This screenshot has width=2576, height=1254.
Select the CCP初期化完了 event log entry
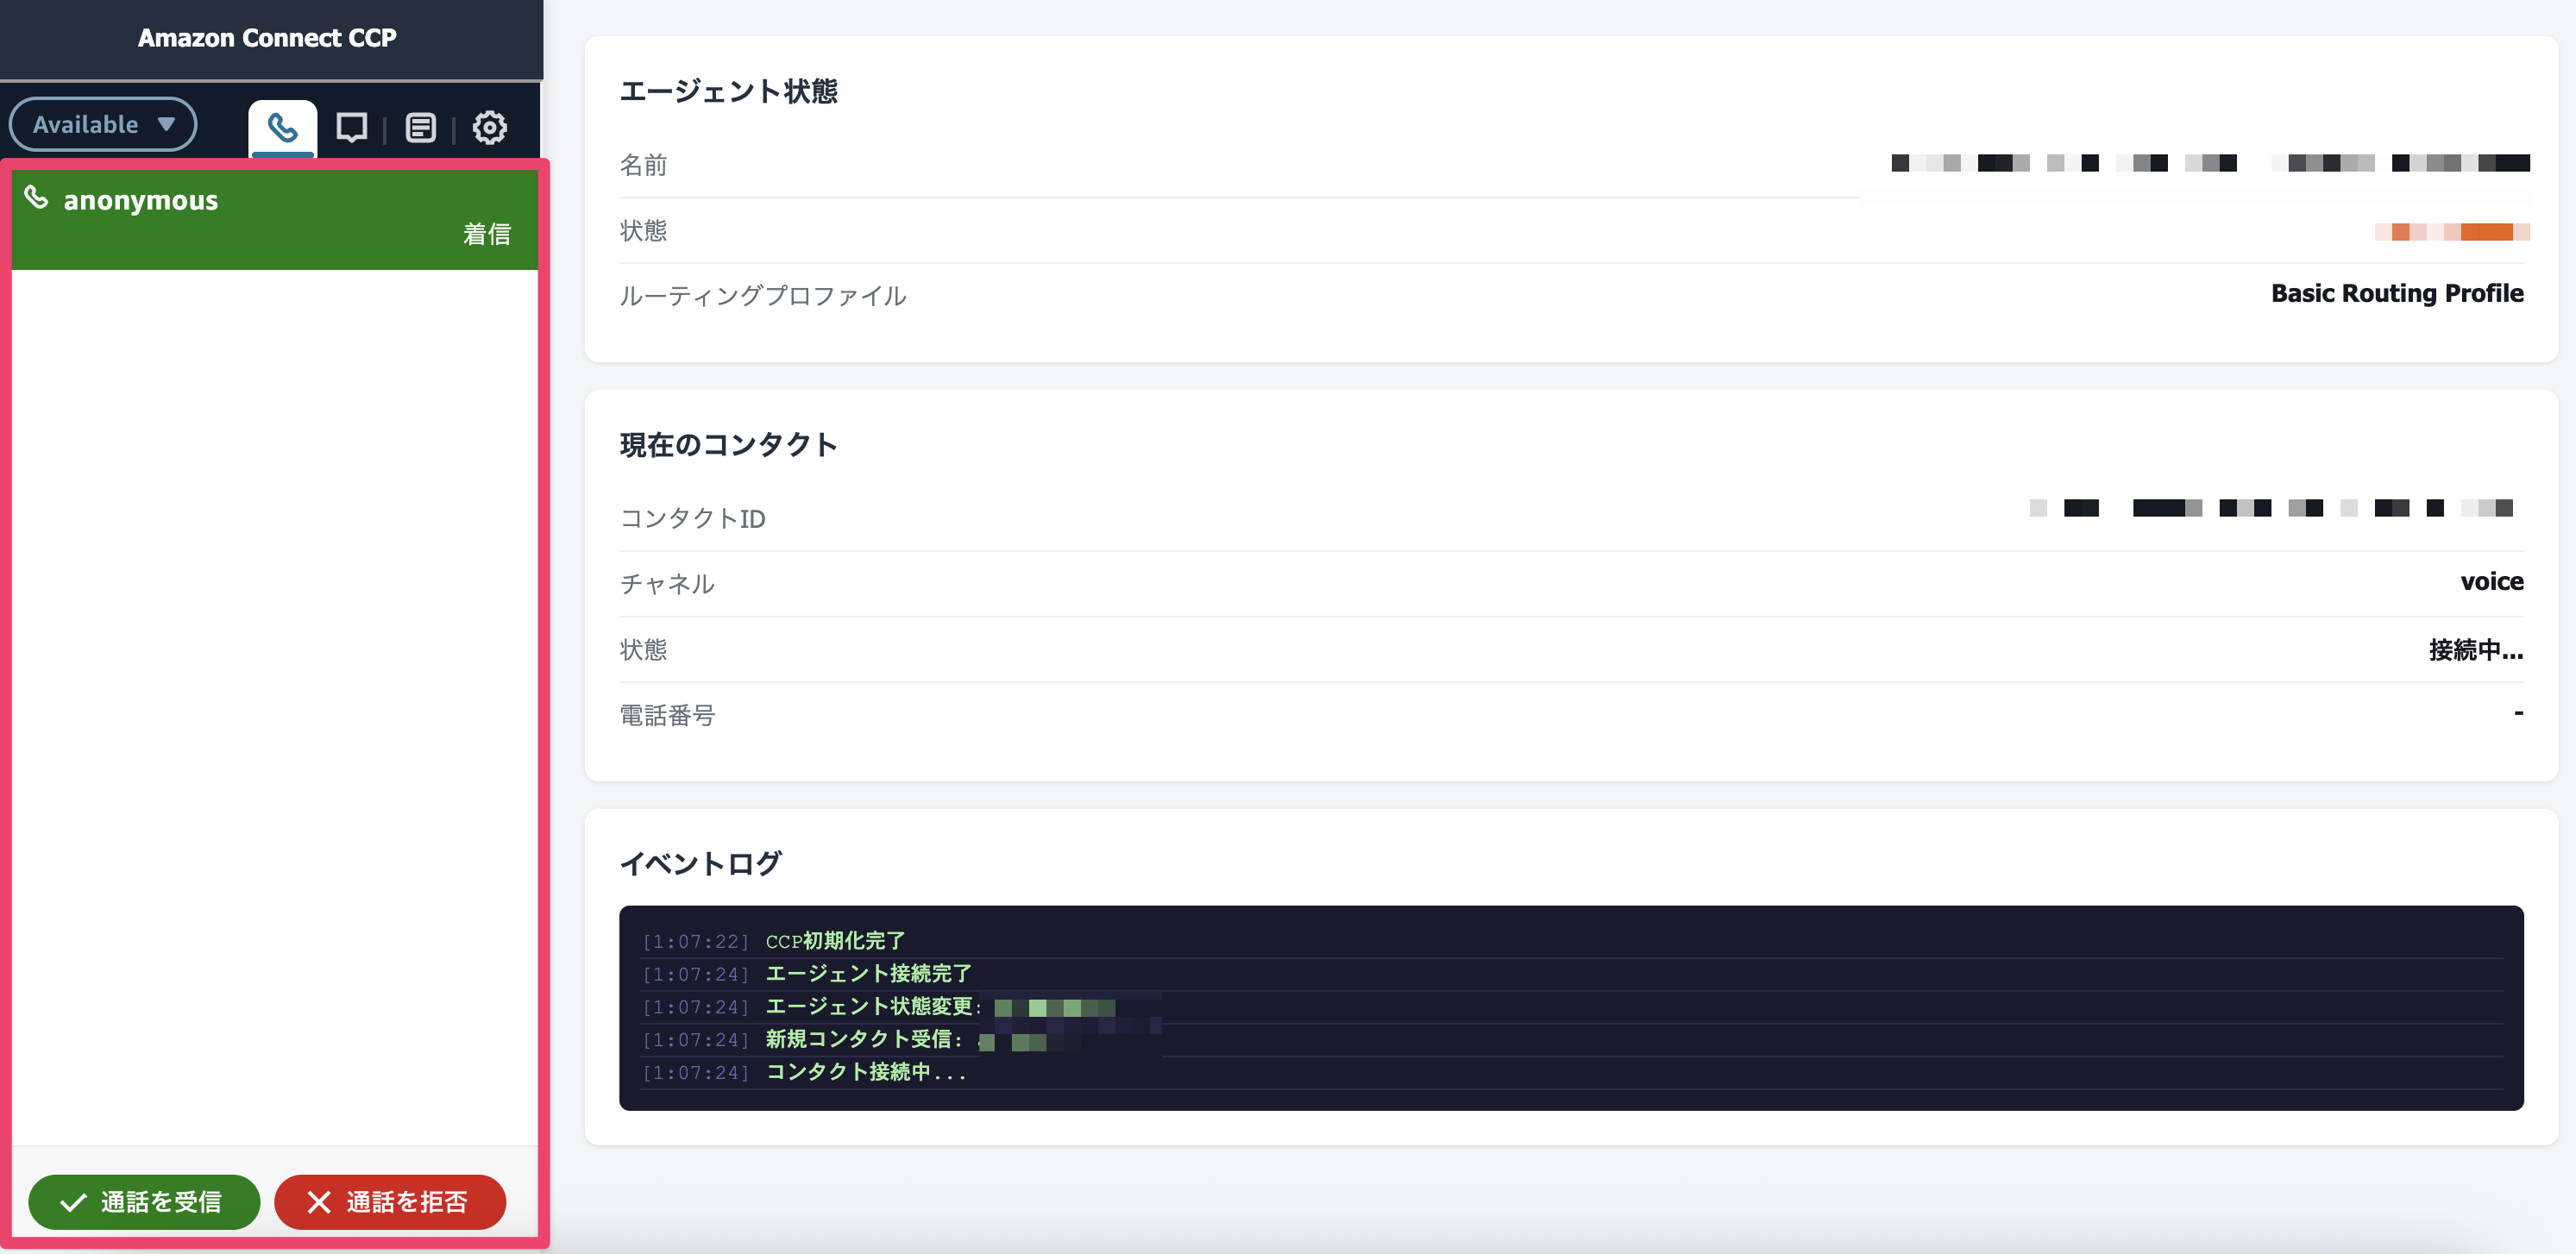pos(836,940)
